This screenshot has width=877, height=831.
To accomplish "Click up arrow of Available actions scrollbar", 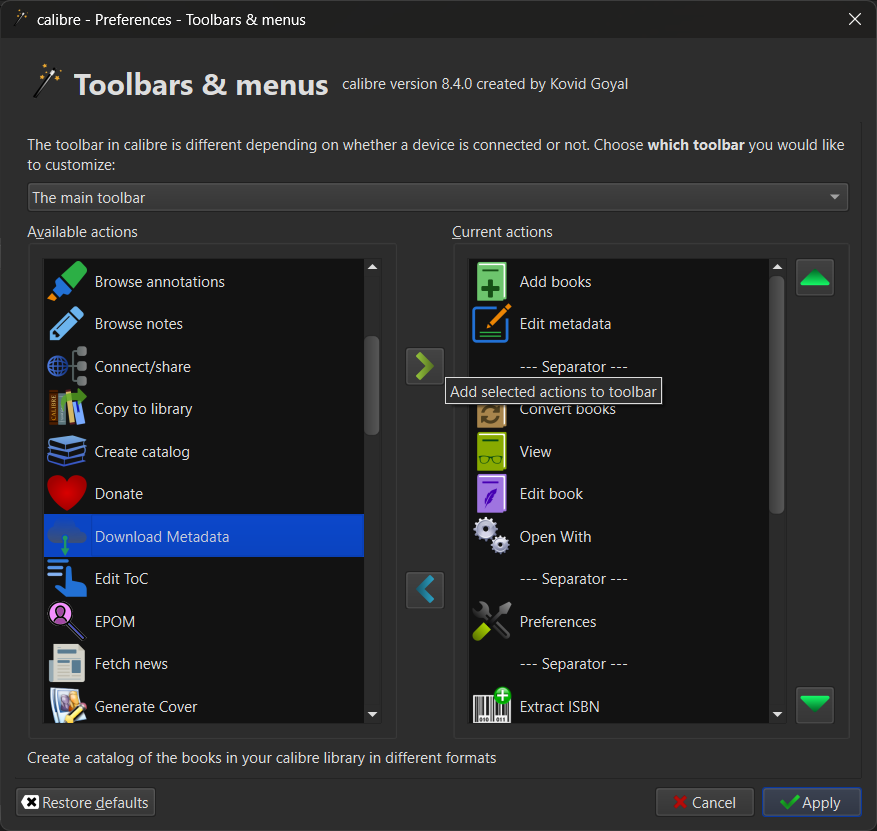I will 373,267.
